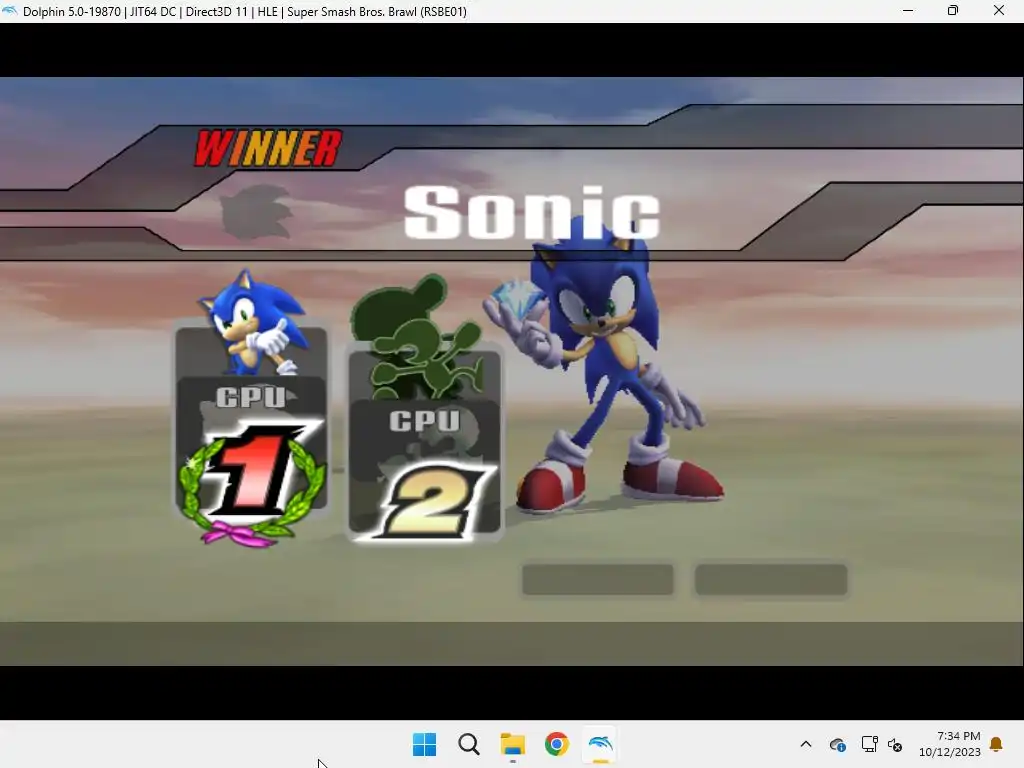Minimize the Dolphin window

coord(908,11)
